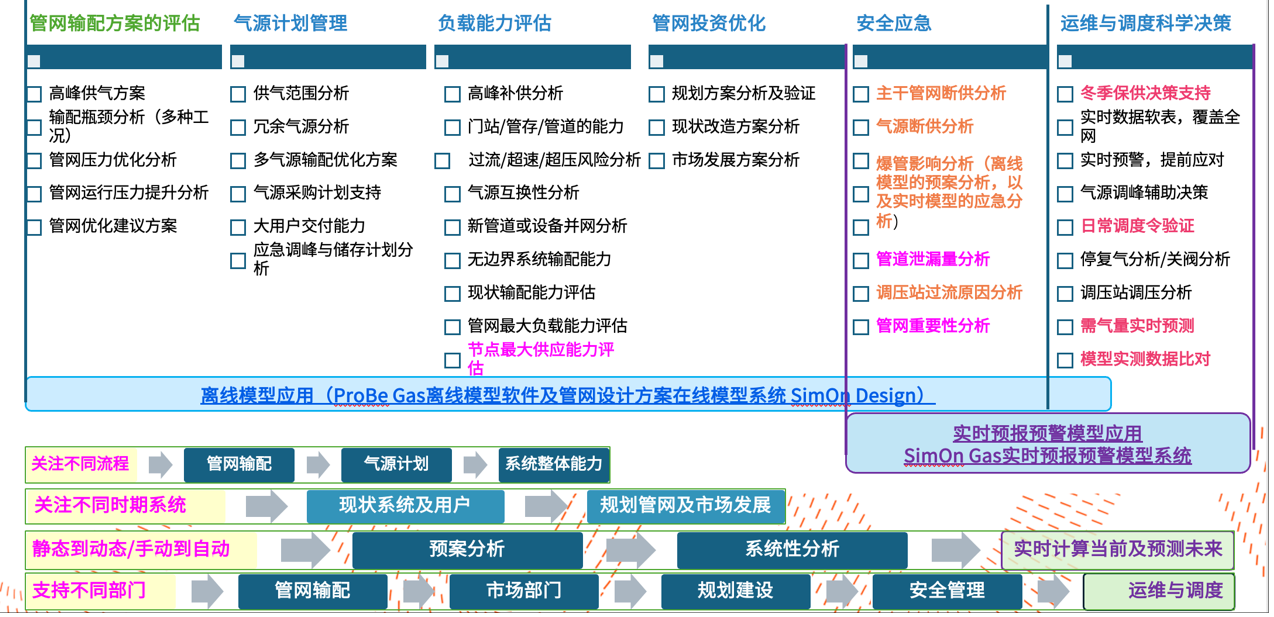Click the 系统整体能力 box

[x=553, y=464]
